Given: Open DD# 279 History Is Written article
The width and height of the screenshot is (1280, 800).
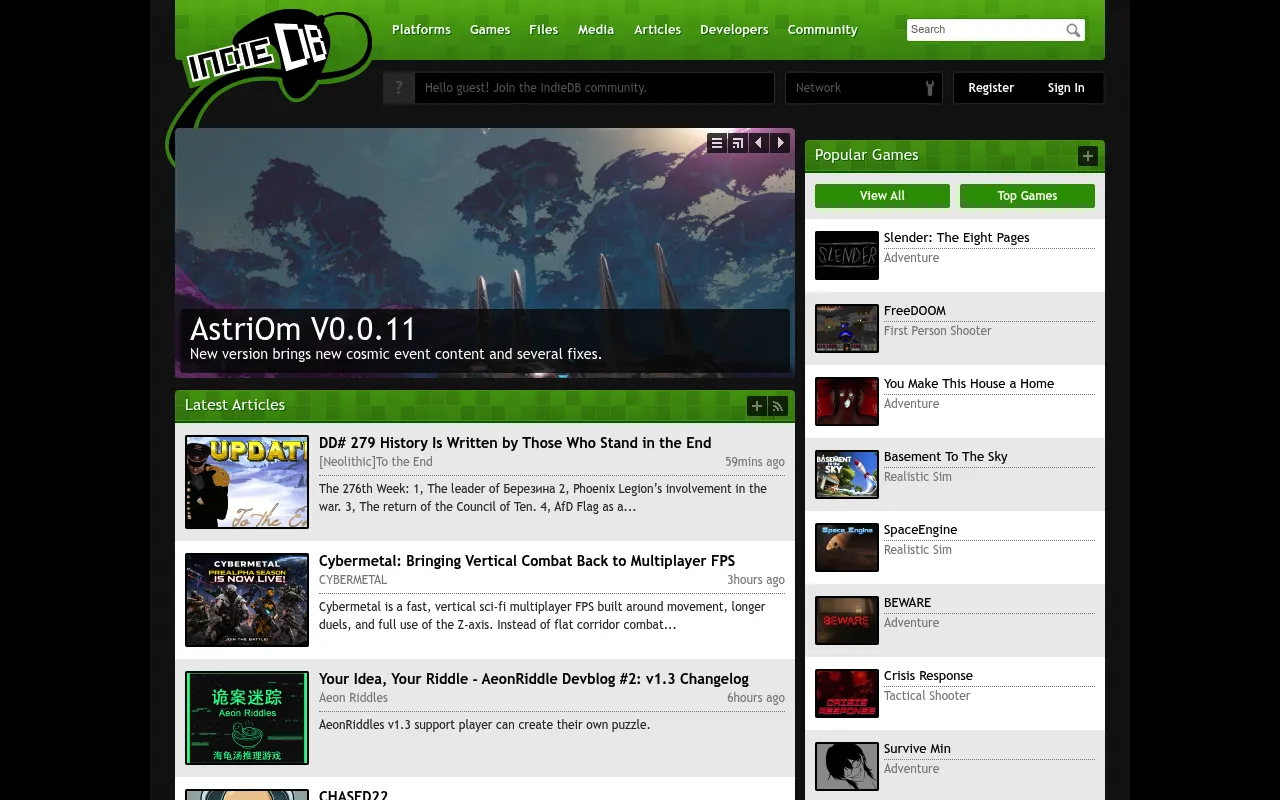Looking at the screenshot, I should [x=515, y=443].
